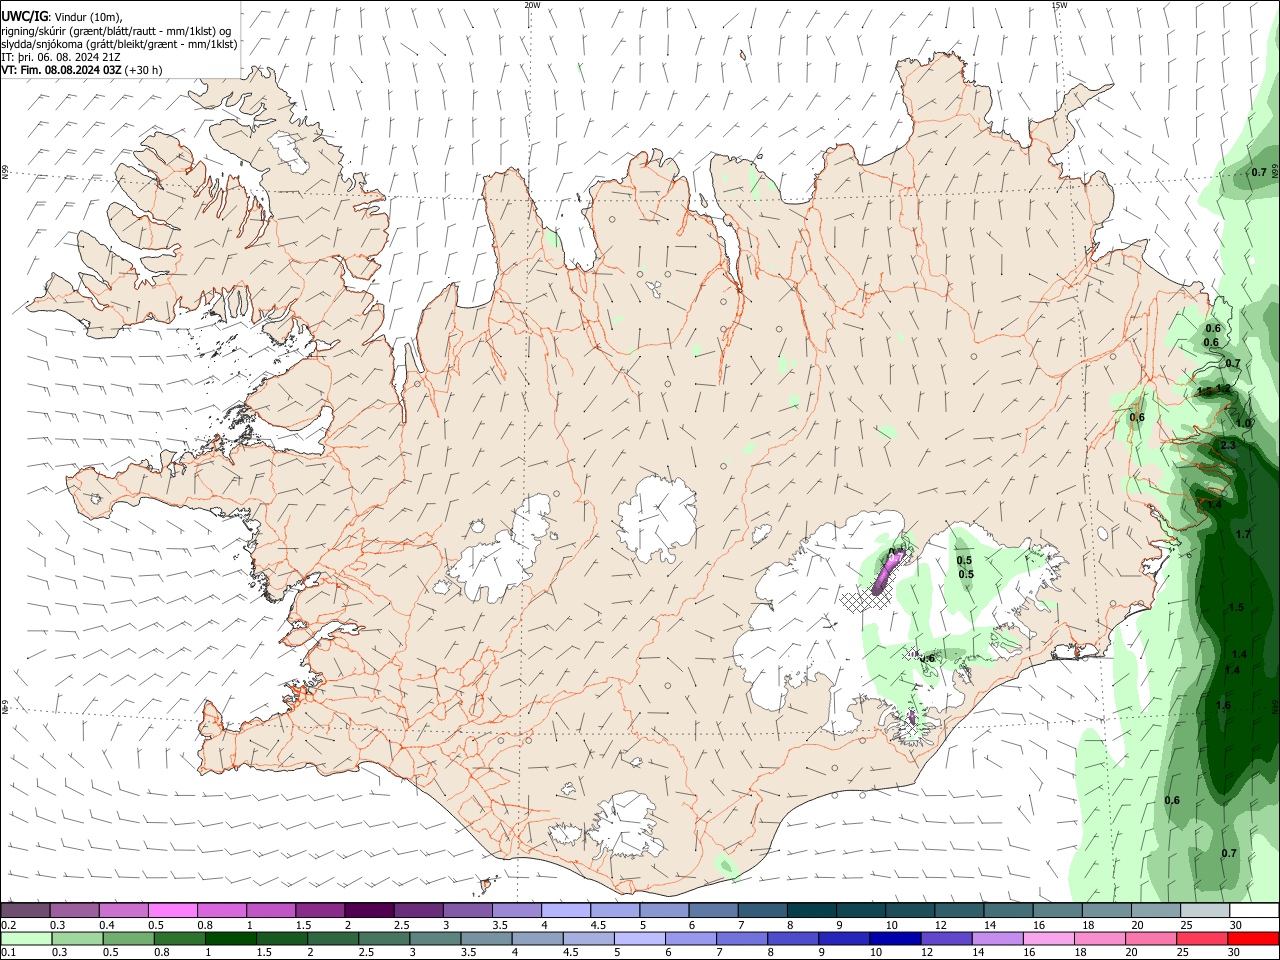Screen dimensions: 1280x960
Task: Click the palest green 0.1–0.3 swatch in lower legend
Action: coord(26,938)
